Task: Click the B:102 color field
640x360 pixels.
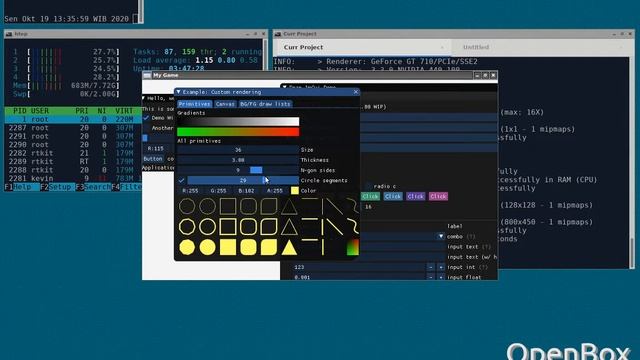Action: [x=247, y=191]
